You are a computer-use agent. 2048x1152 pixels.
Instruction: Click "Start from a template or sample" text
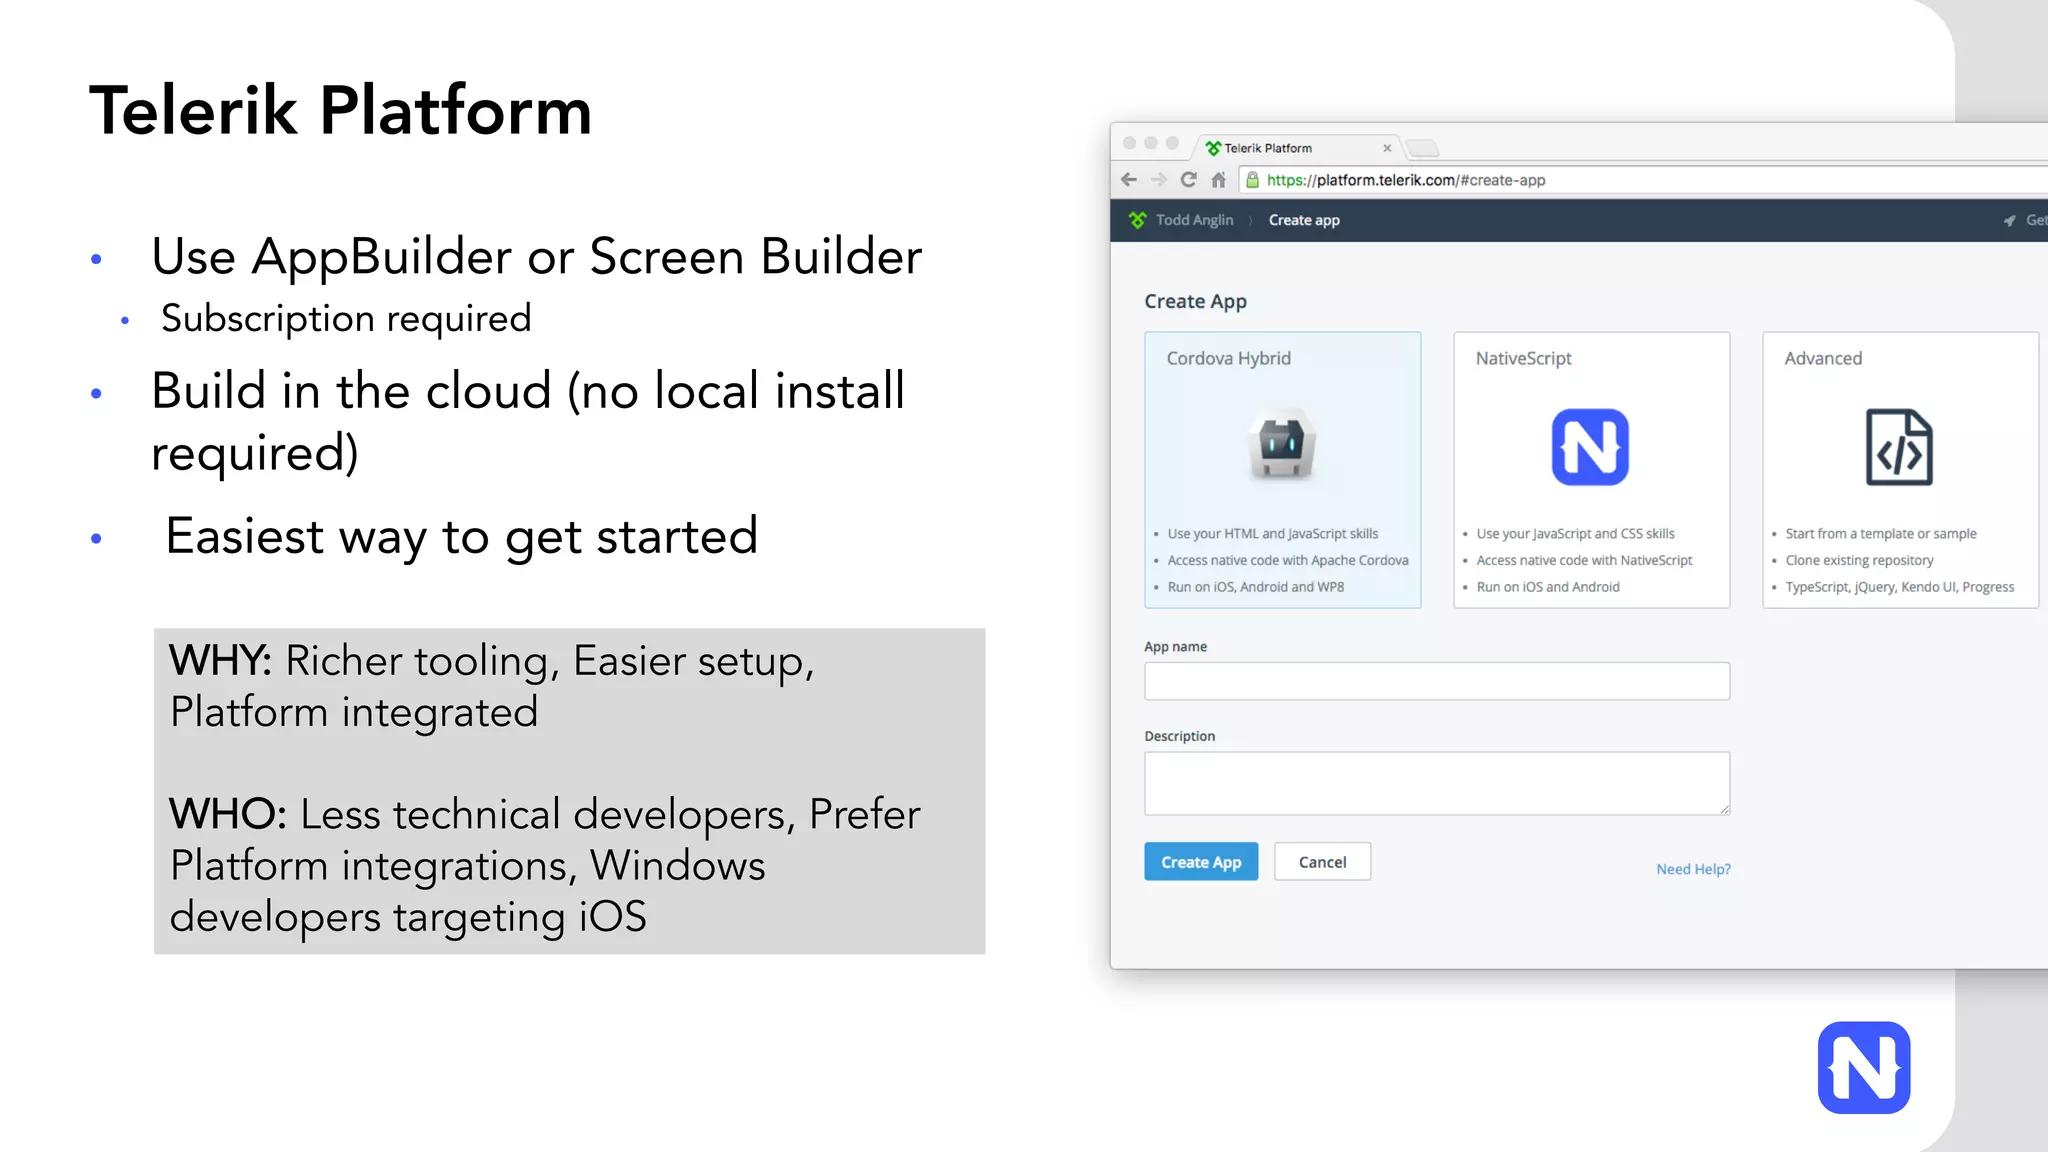tap(1881, 534)
